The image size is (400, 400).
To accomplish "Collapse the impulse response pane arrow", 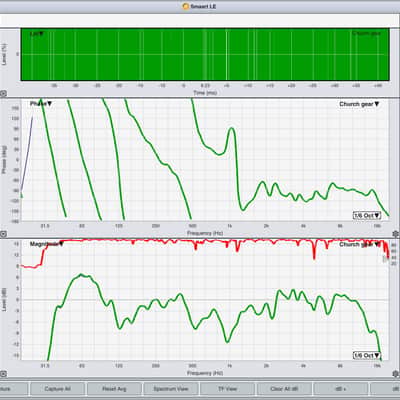I will point(3,94).
